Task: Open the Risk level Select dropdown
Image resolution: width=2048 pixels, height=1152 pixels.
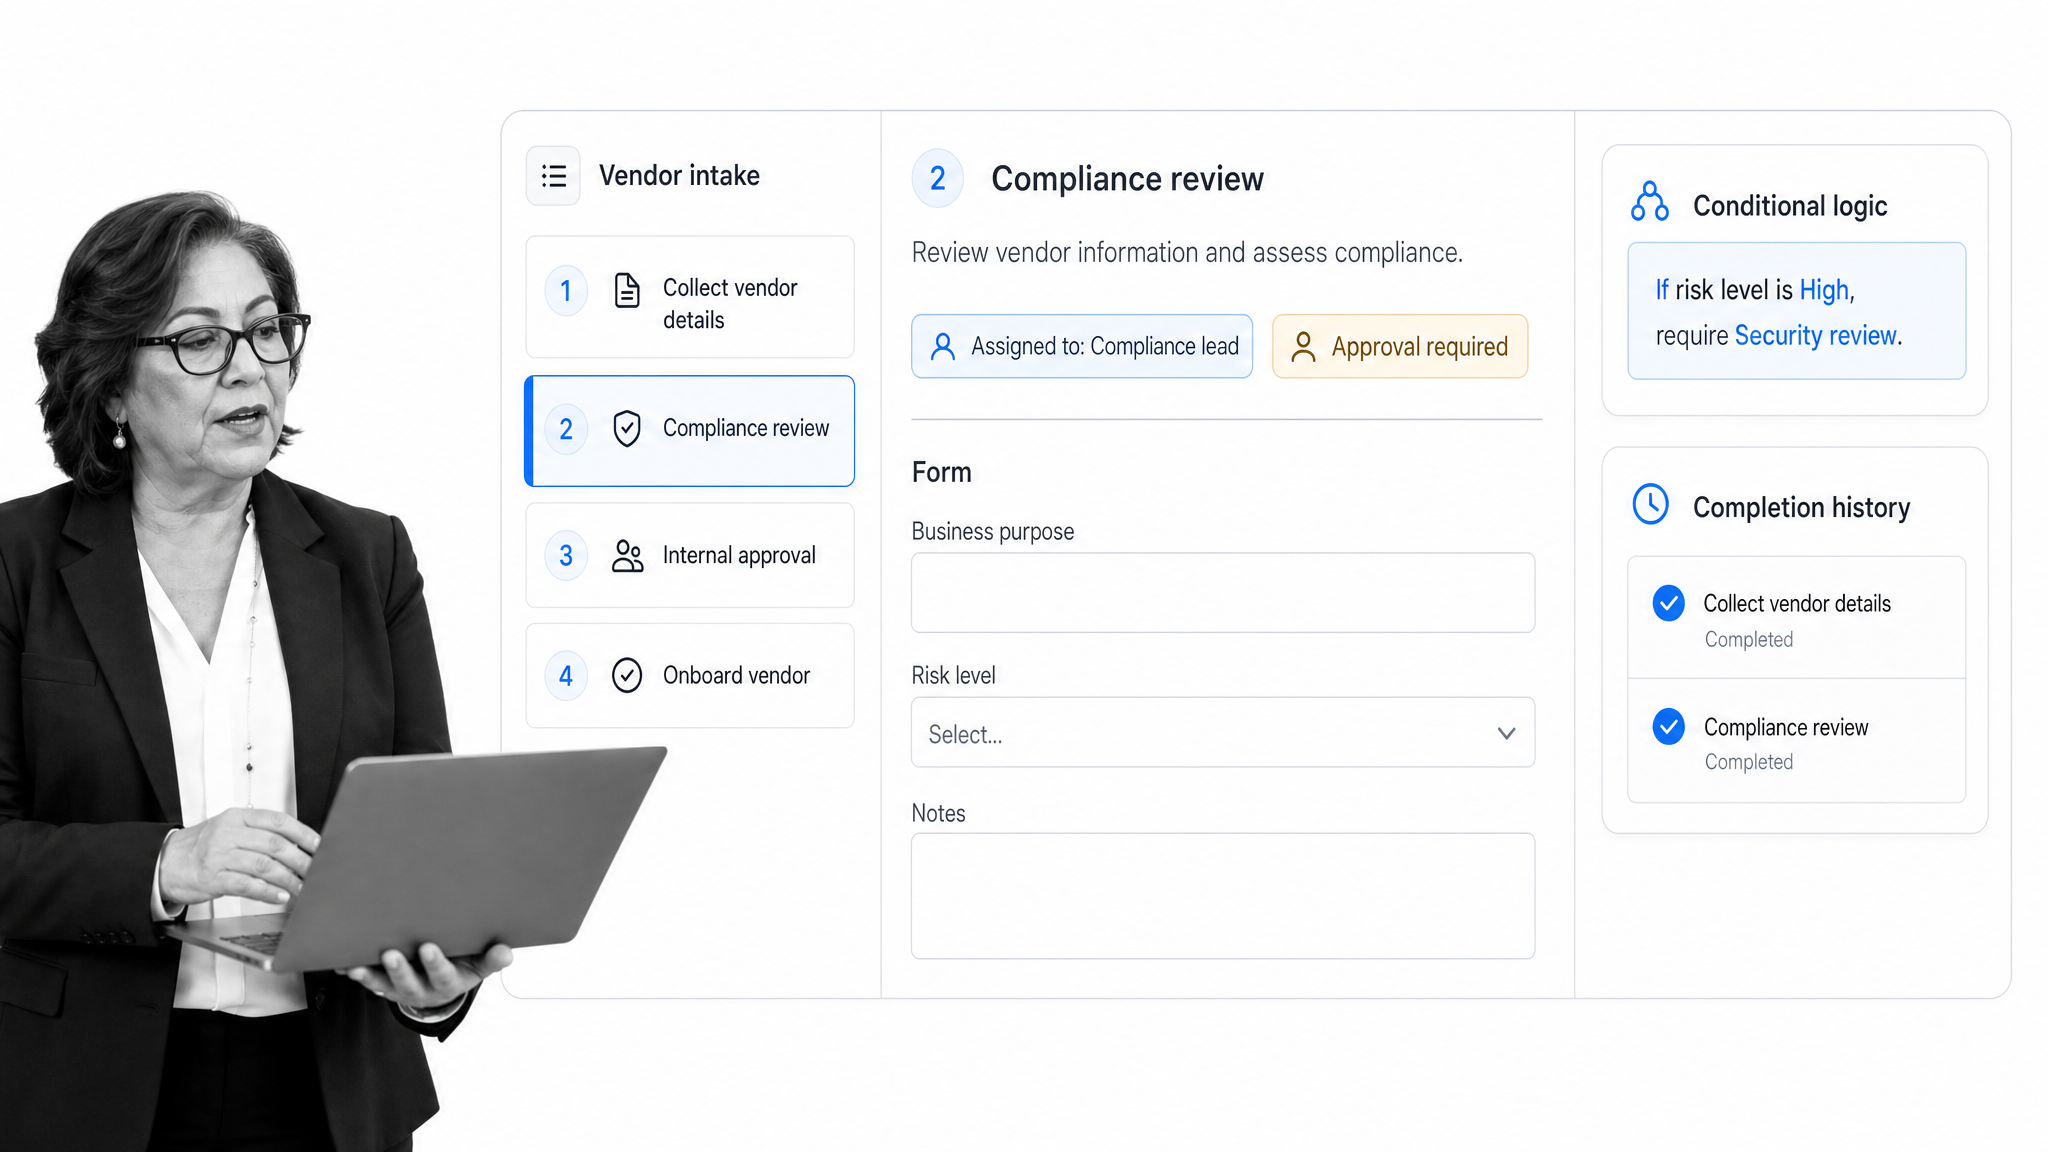Action: point(1223,733)
